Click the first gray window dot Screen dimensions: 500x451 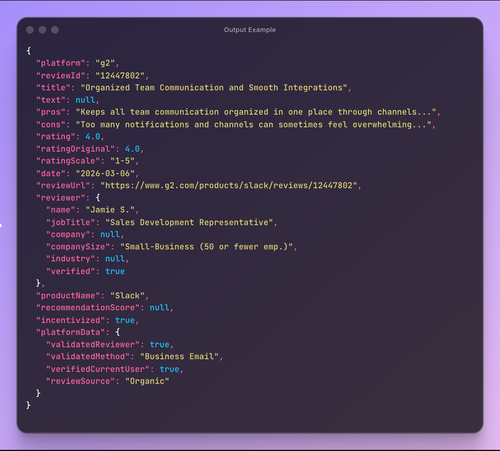point(30,30)
